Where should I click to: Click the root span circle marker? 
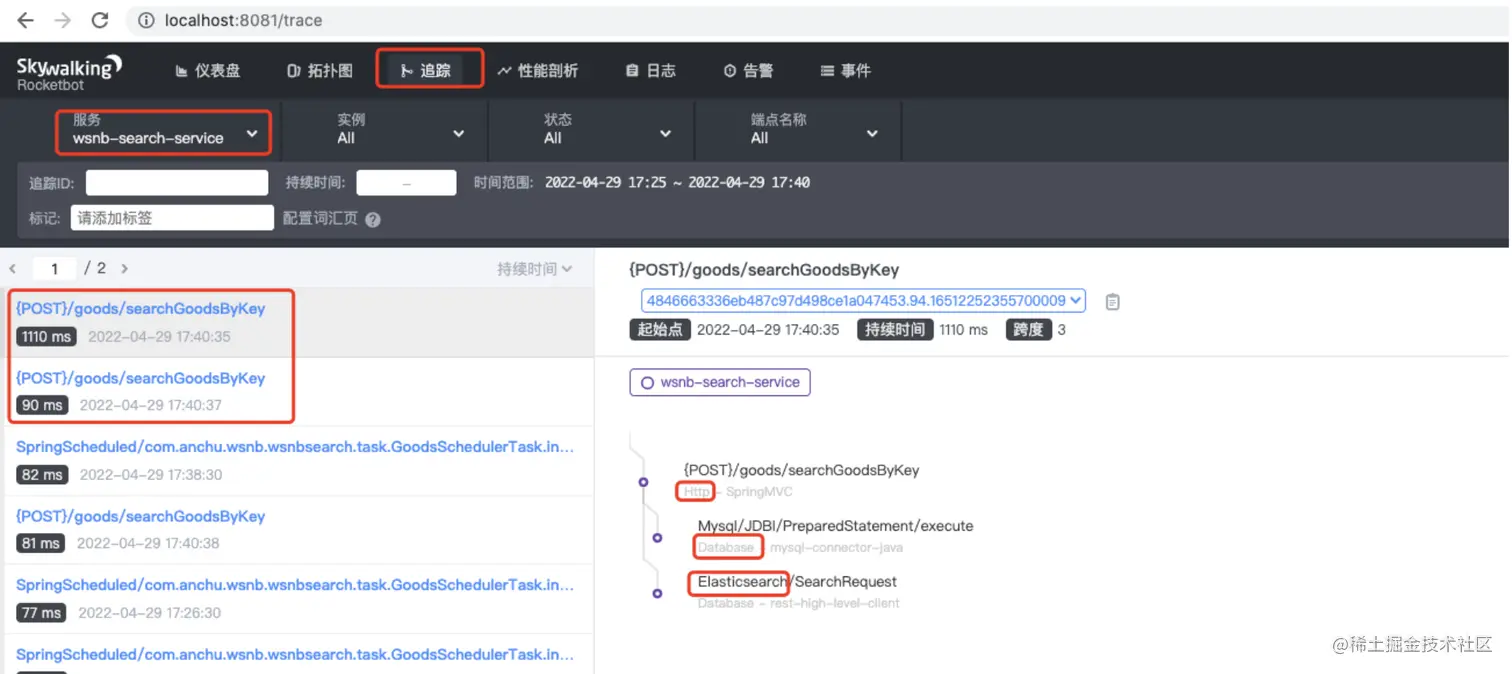pos(643,482)
